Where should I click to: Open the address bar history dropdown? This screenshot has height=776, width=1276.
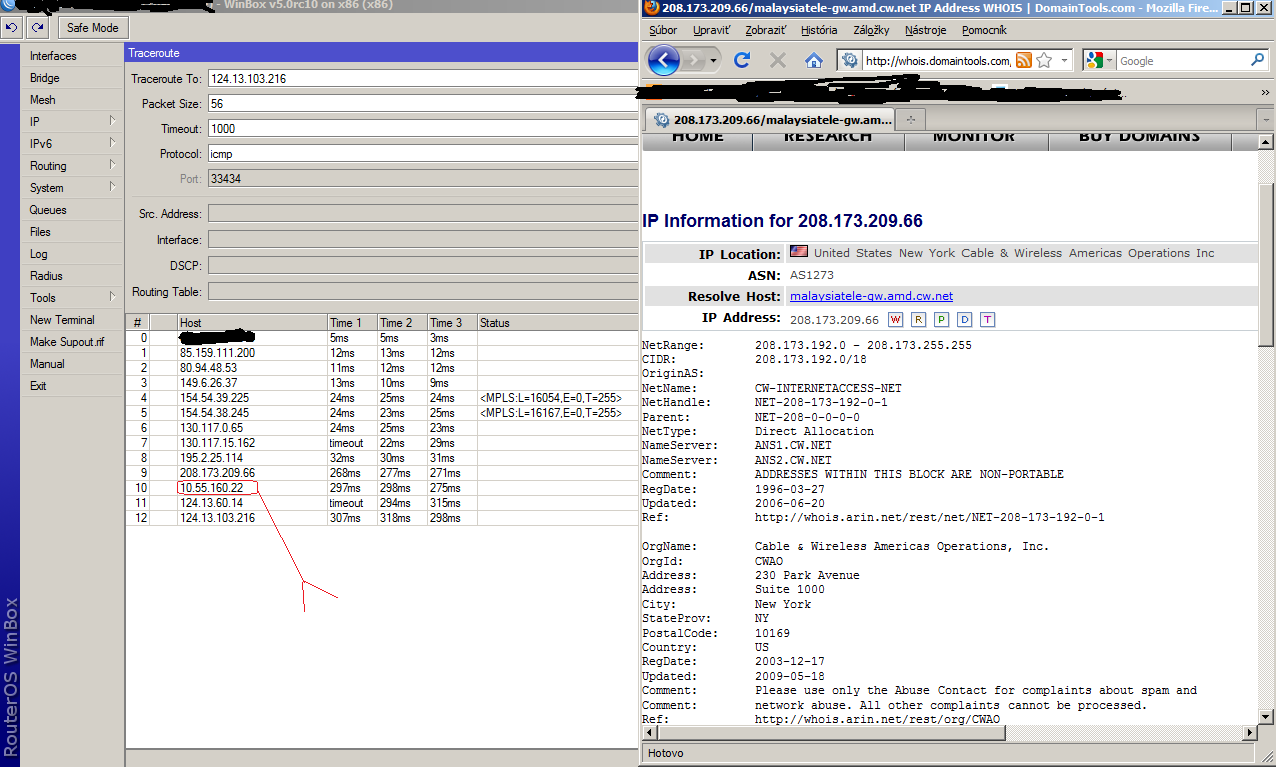click(1064, 61)
